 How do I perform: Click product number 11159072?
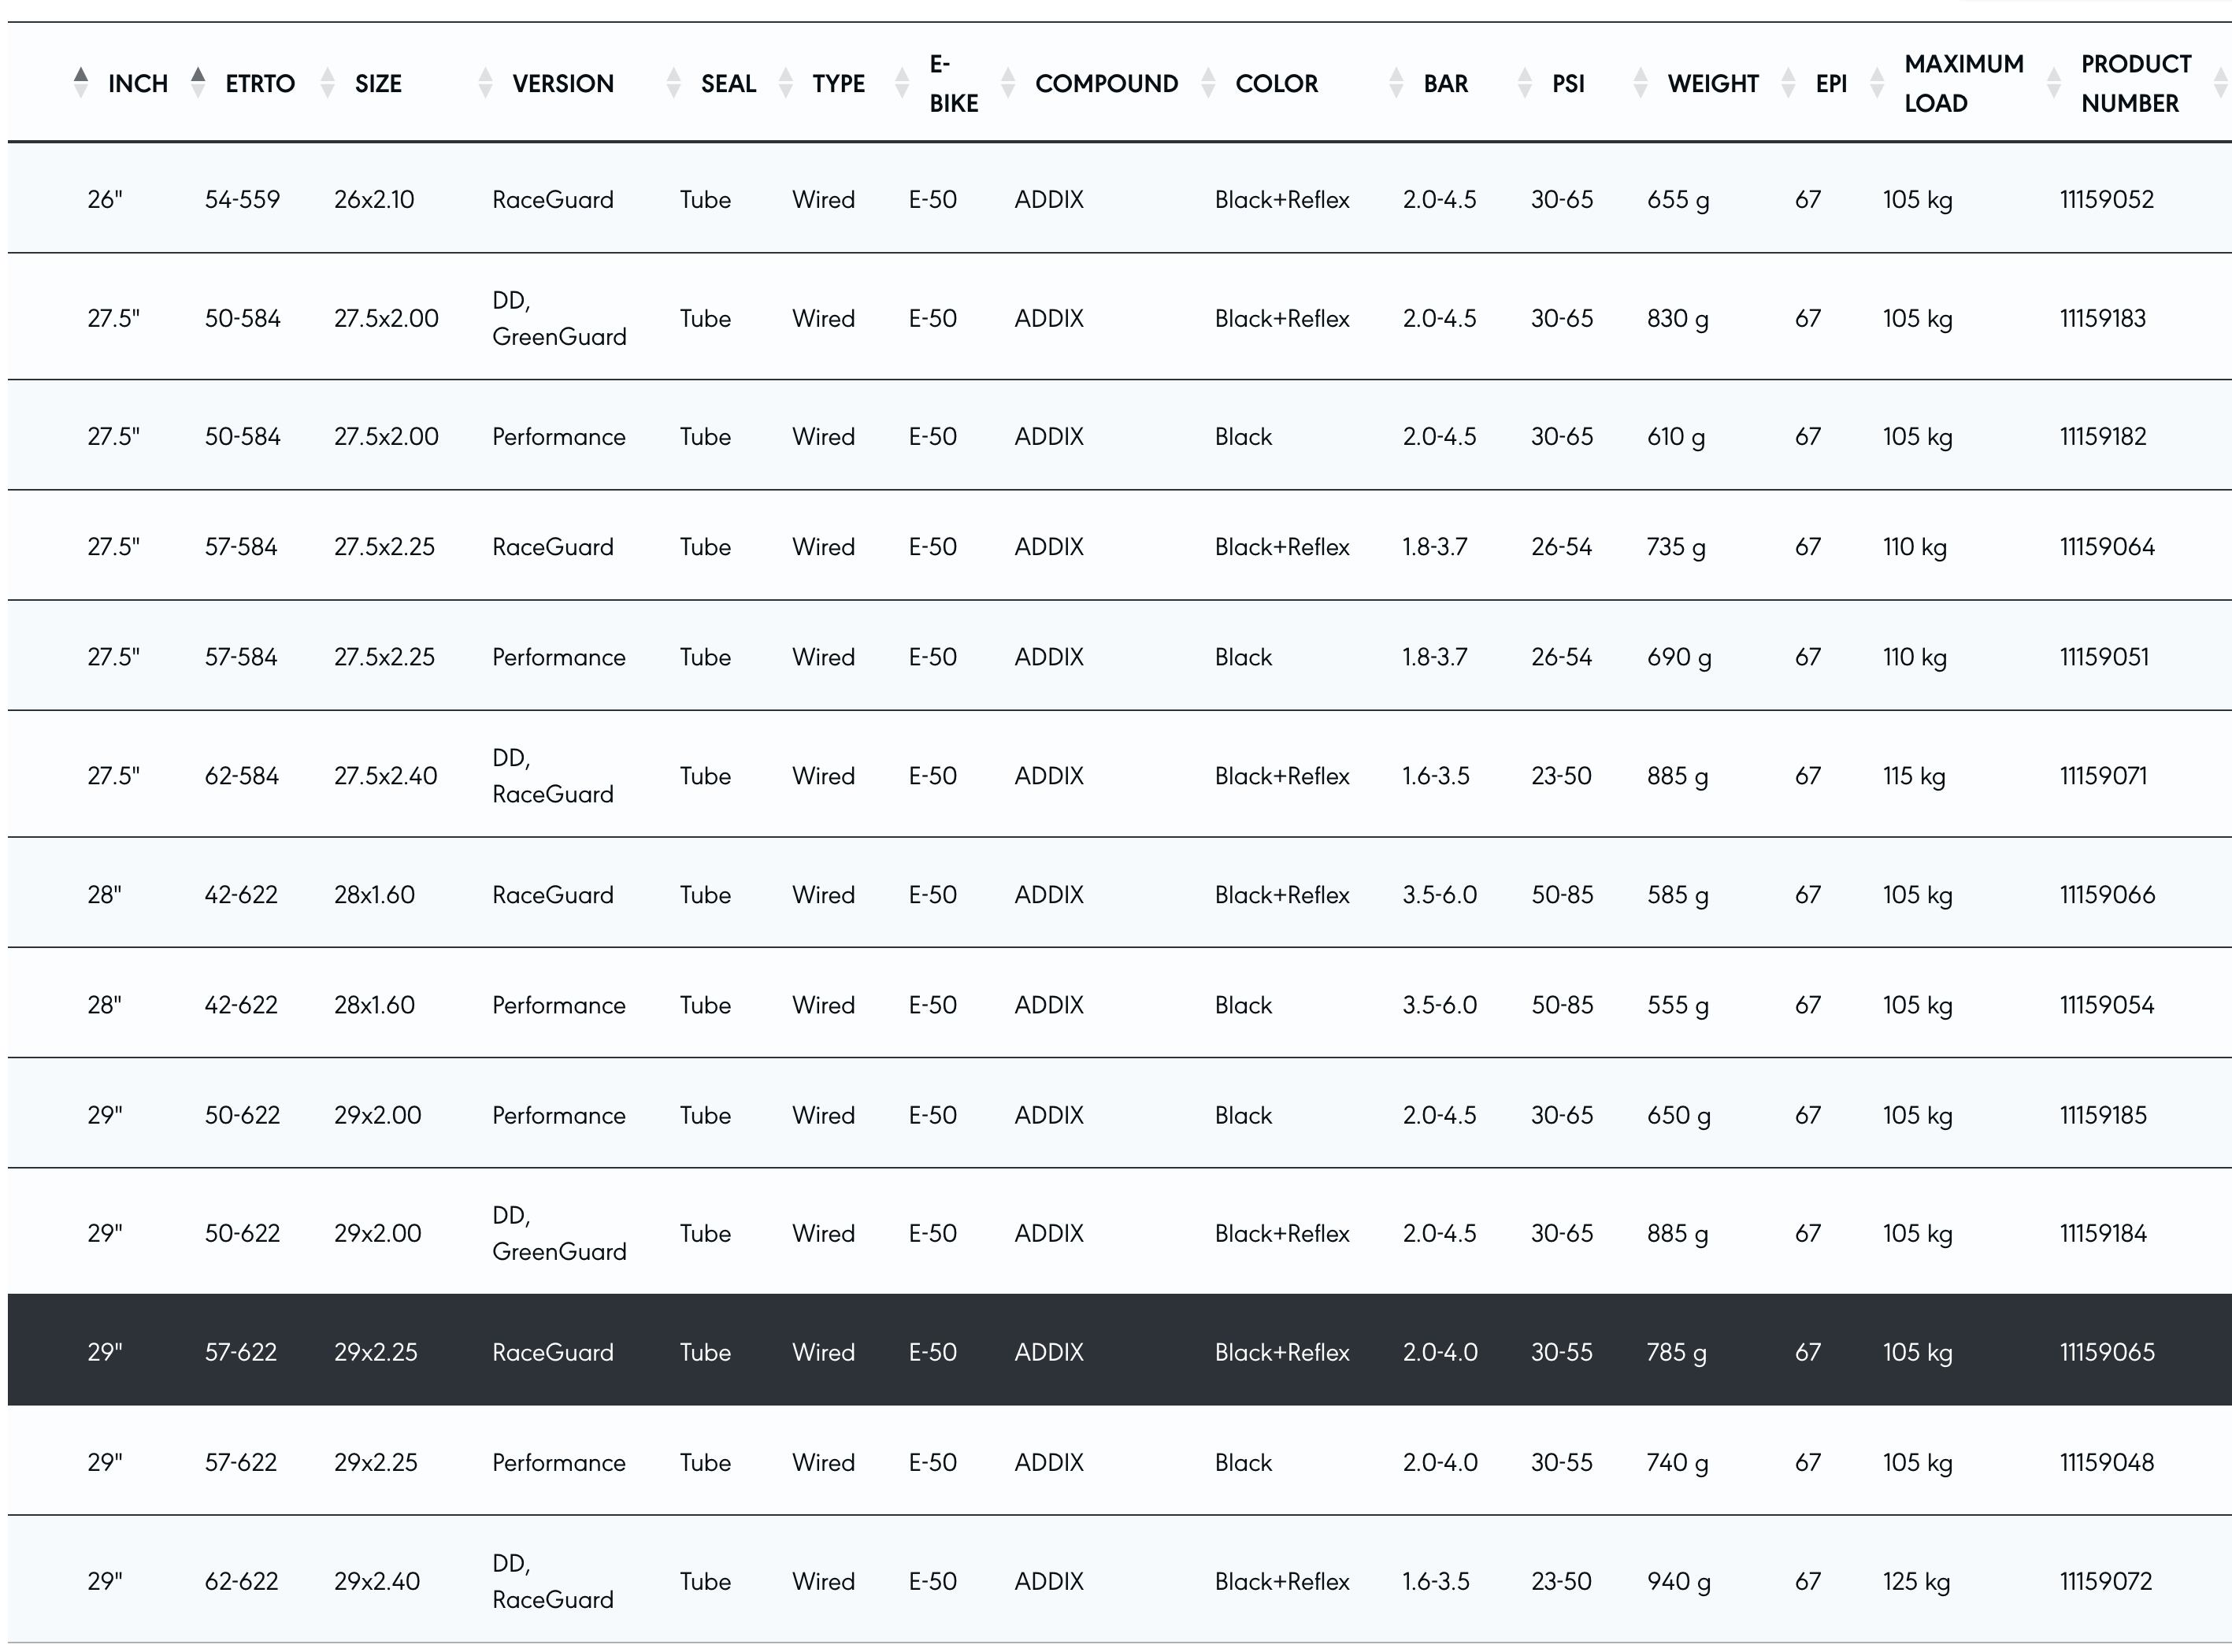pos(2105,1581)
